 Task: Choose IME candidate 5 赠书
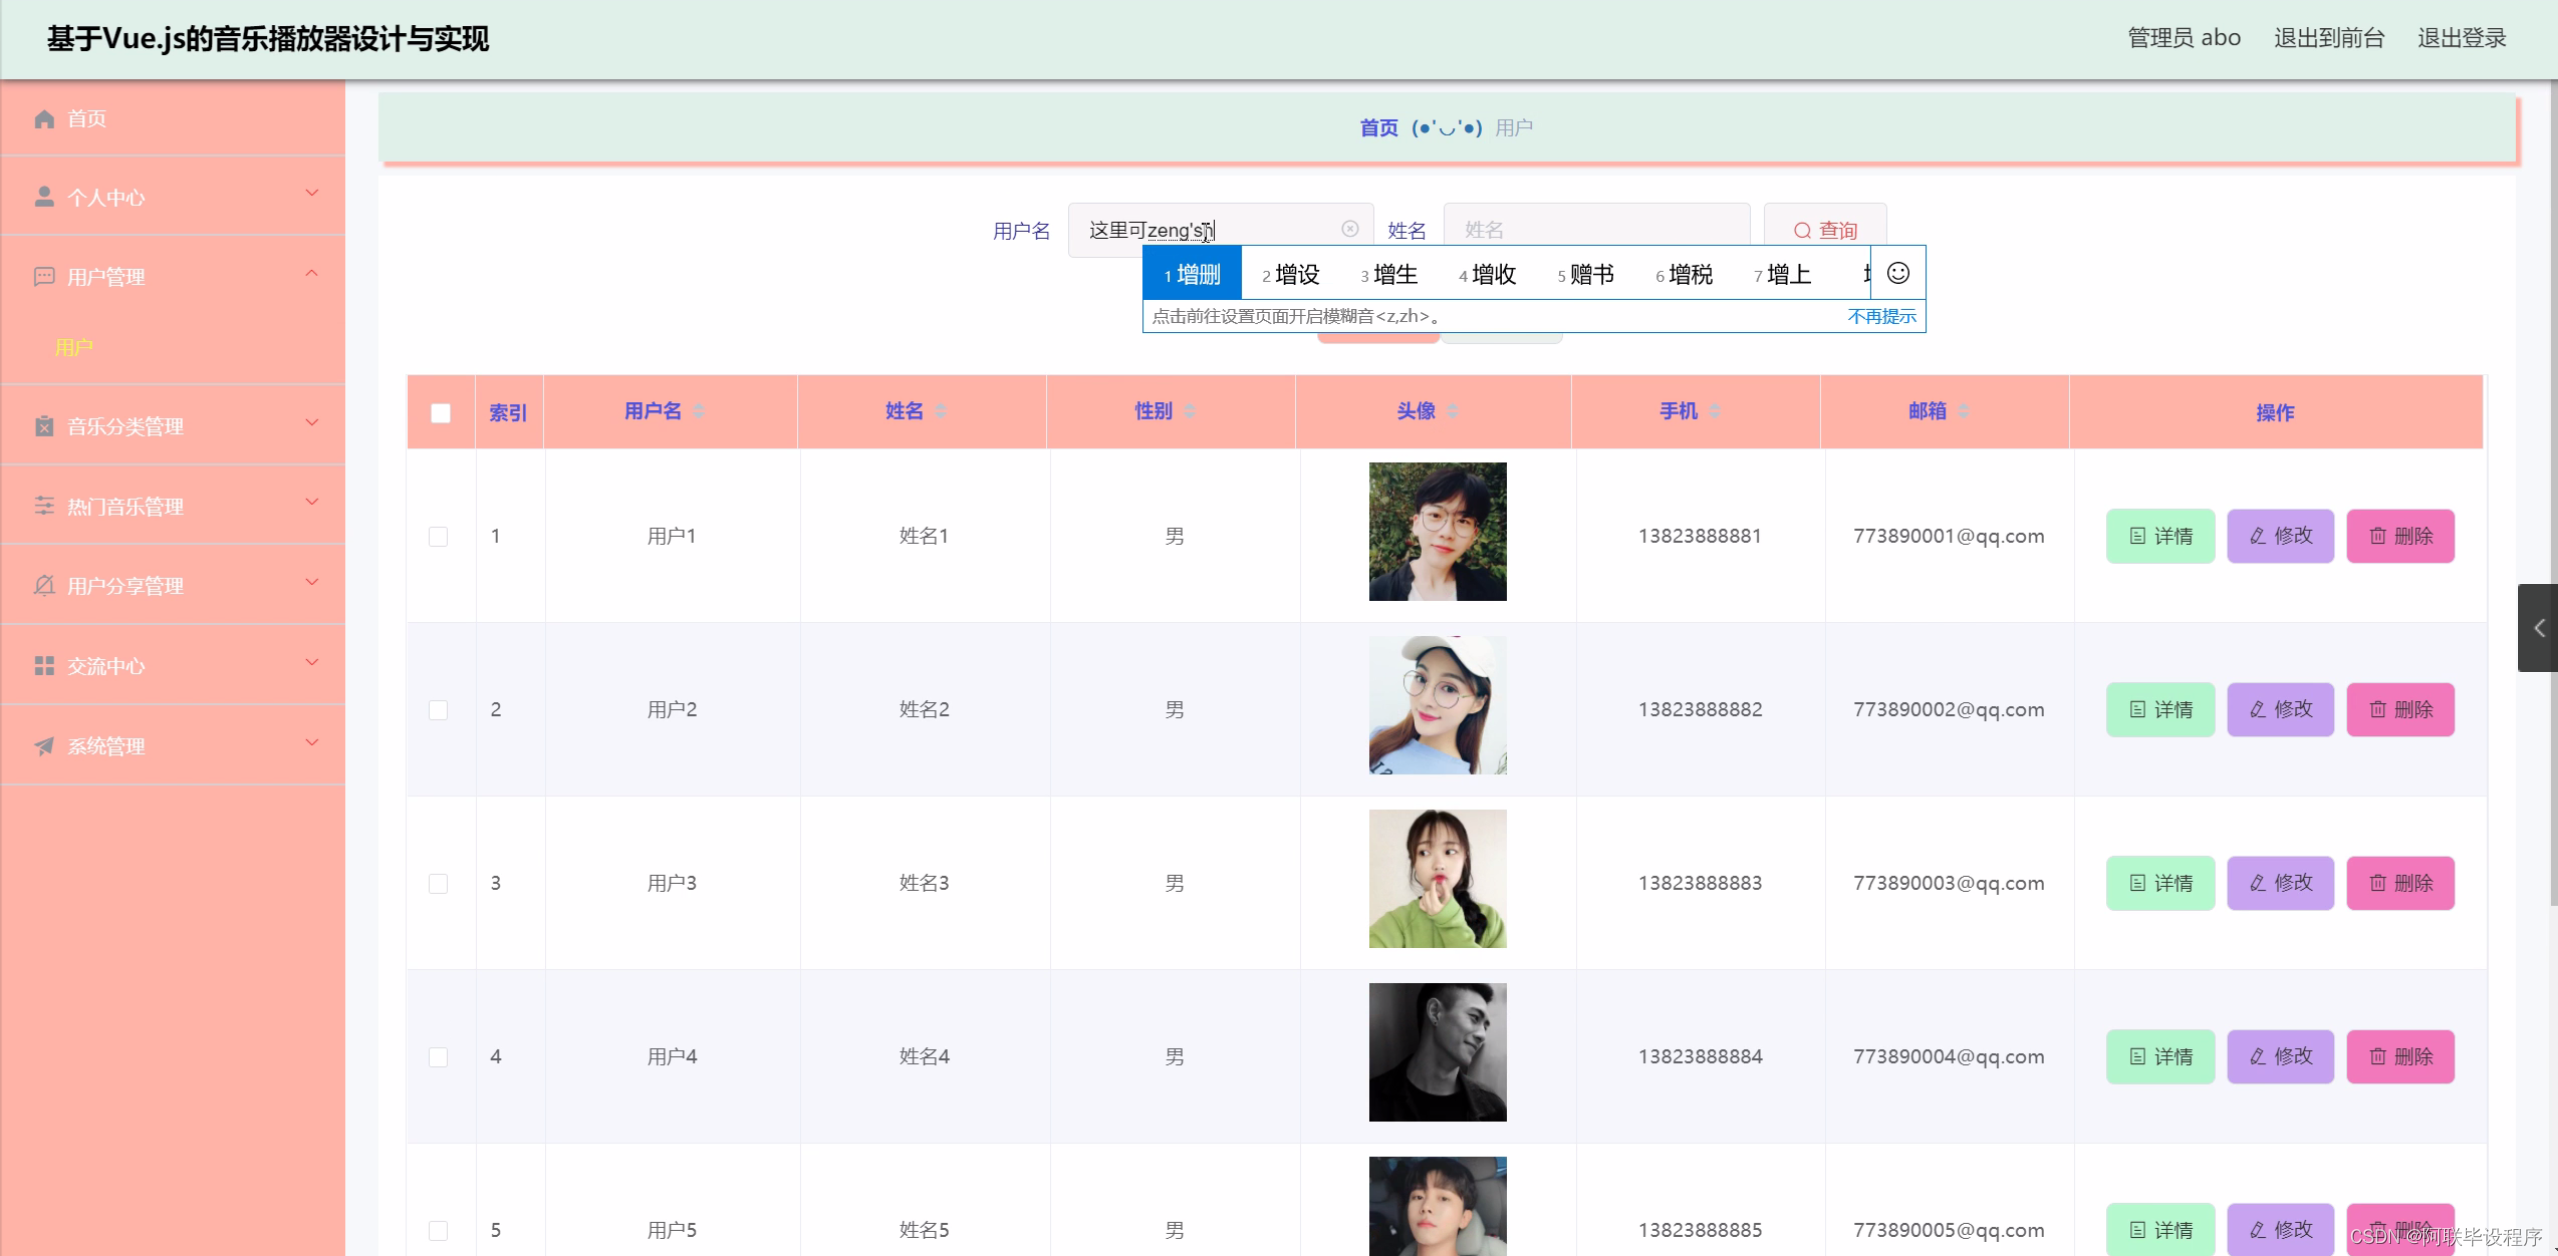pyautogui.click(x=1586, y=274)
